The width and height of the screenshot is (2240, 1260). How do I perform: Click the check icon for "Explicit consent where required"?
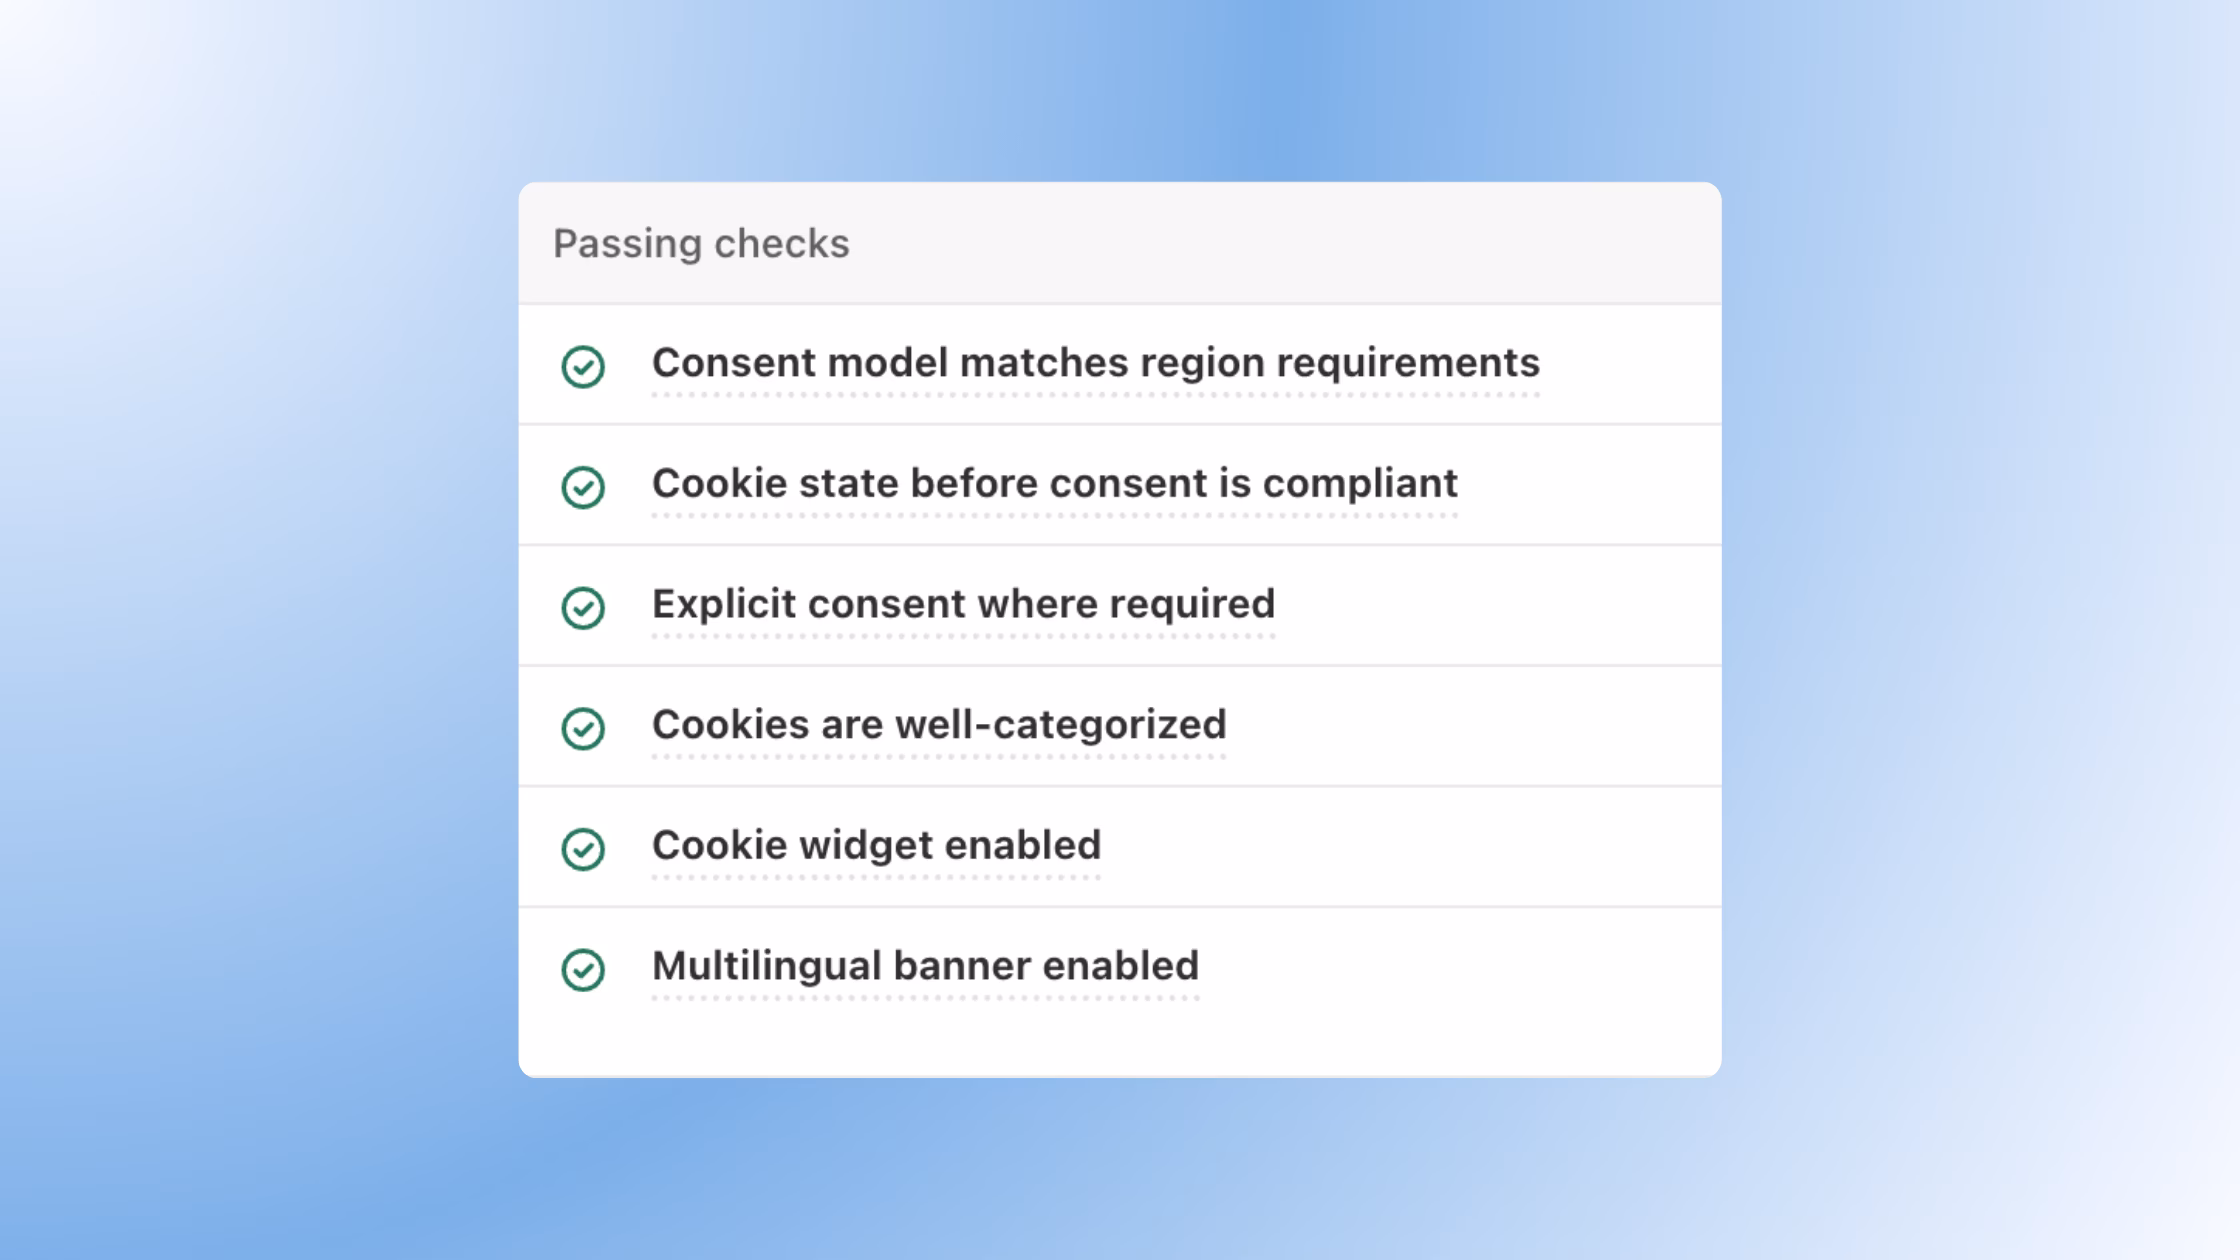(x=583, y=609)
